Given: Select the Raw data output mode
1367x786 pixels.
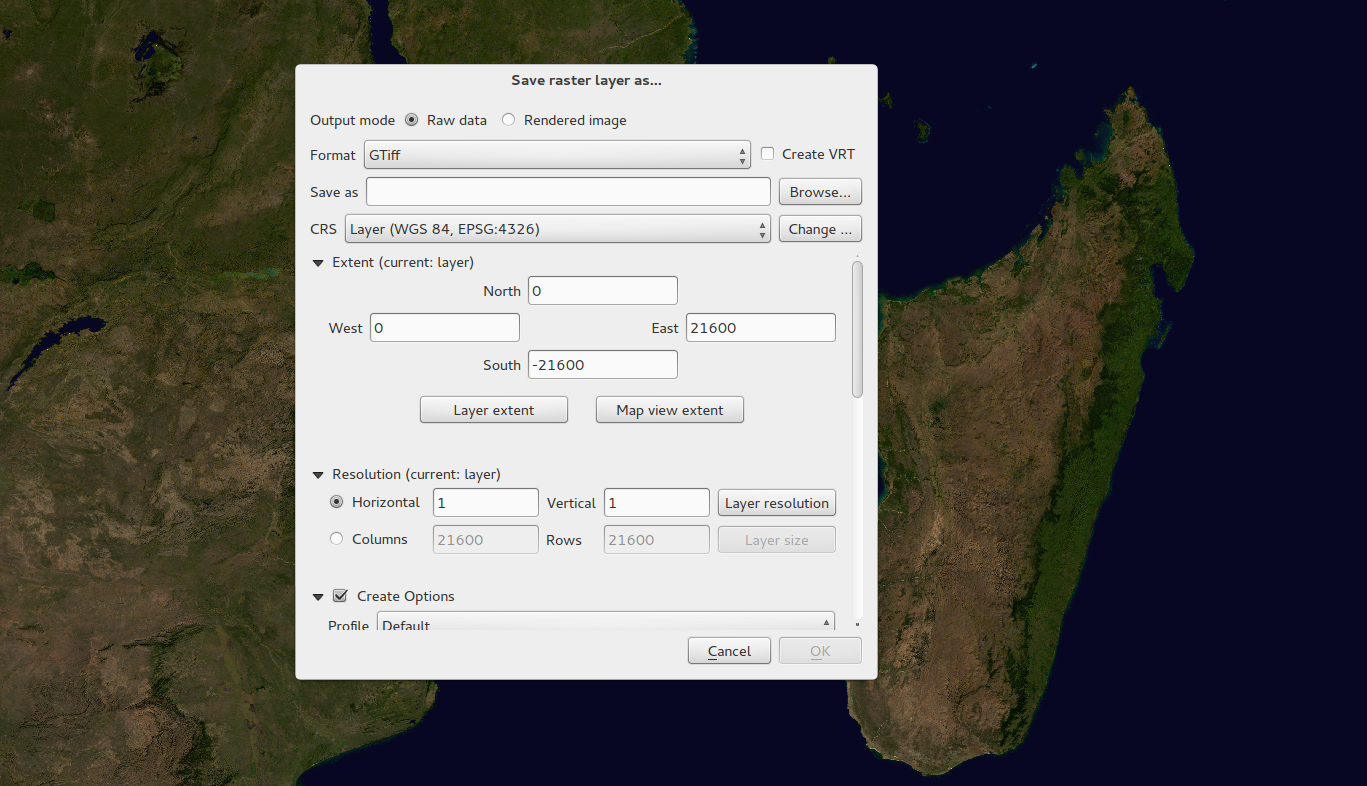Looking at the screenshot, I should coord(412,120).
